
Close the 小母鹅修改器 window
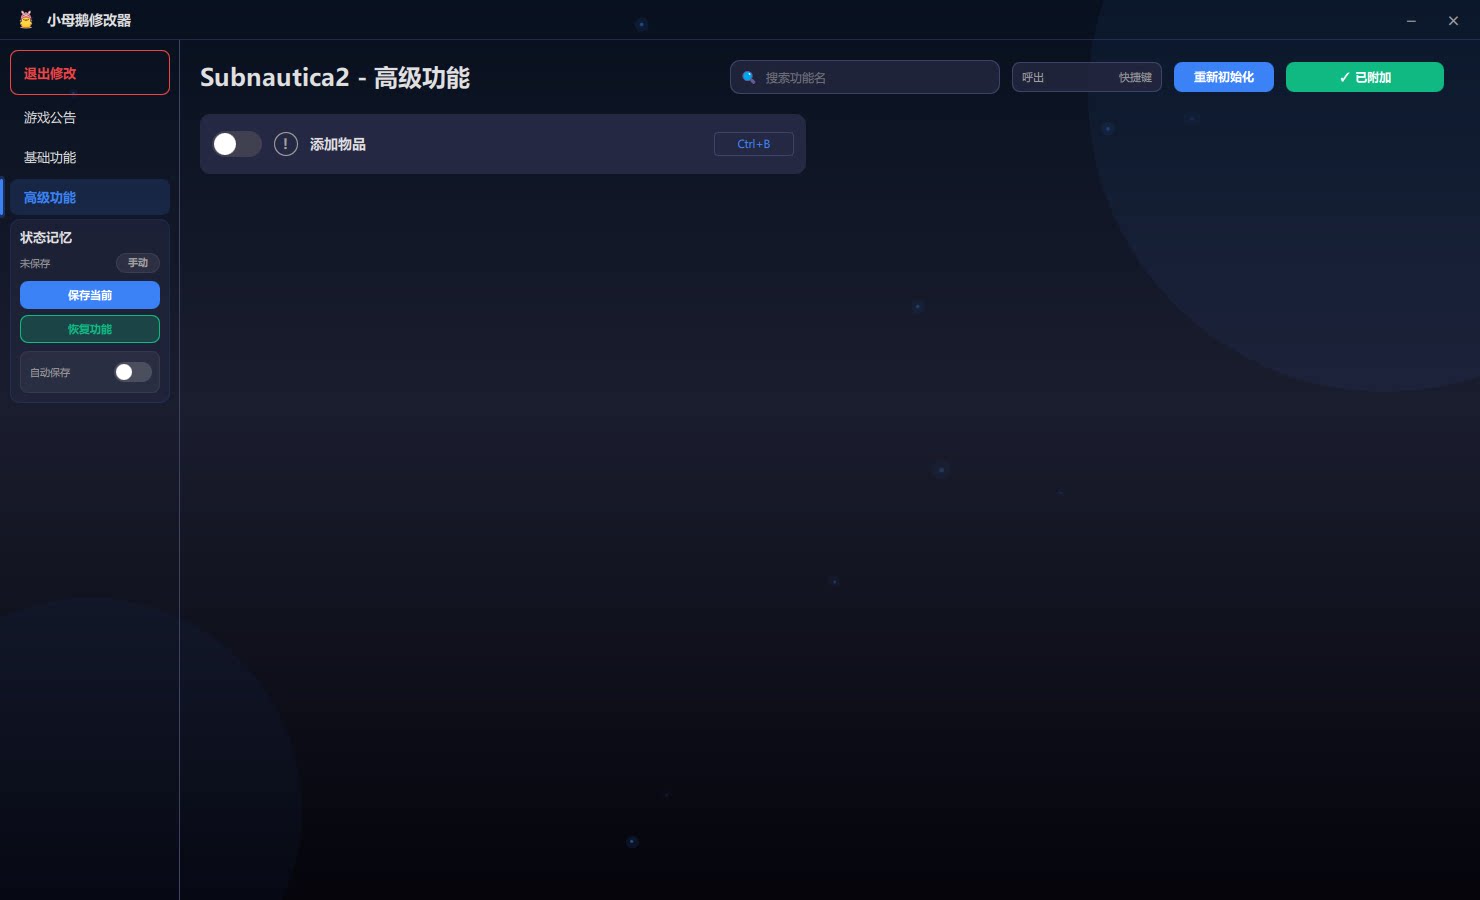click(x=1453, y=20)
